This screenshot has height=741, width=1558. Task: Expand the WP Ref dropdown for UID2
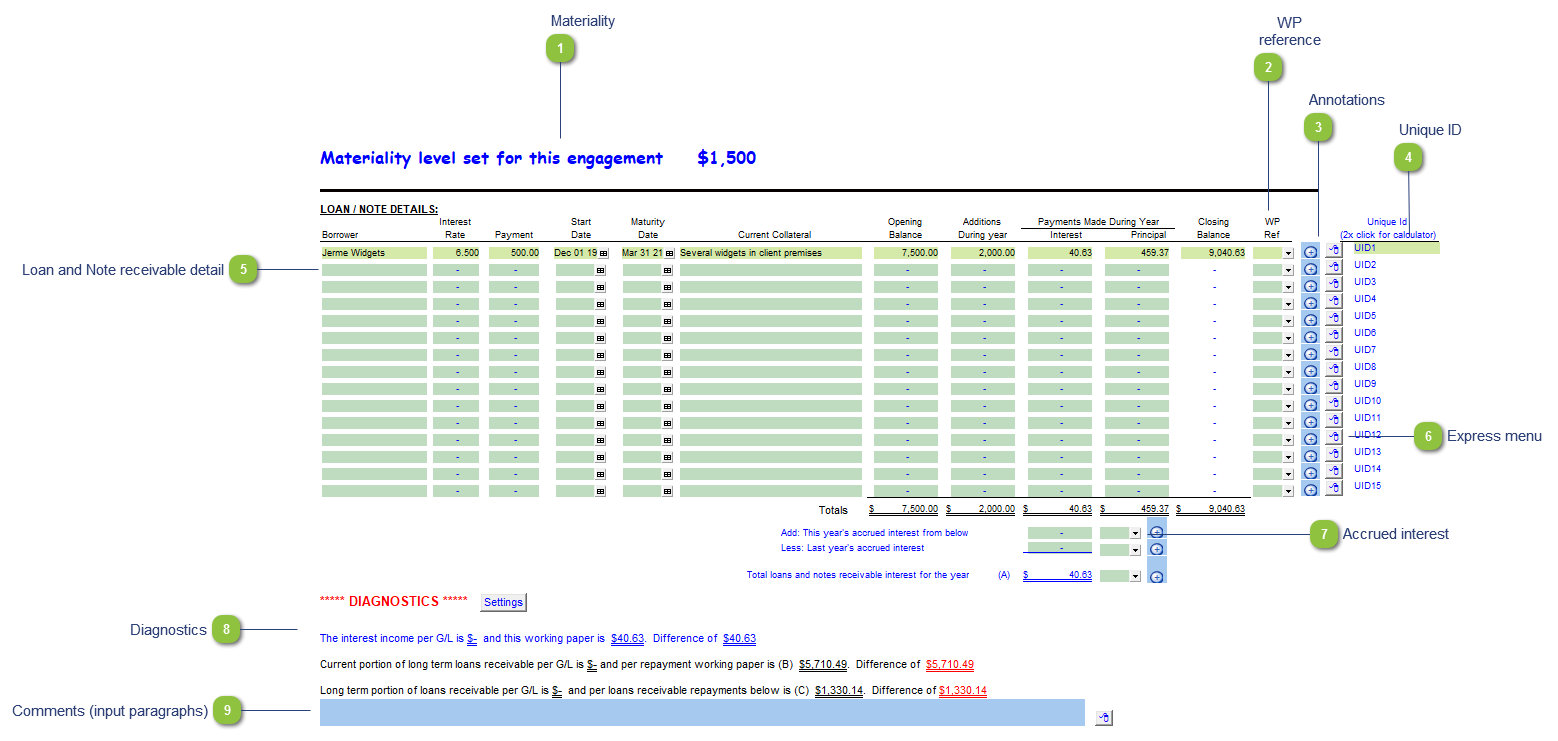(x=1288, y=270)
